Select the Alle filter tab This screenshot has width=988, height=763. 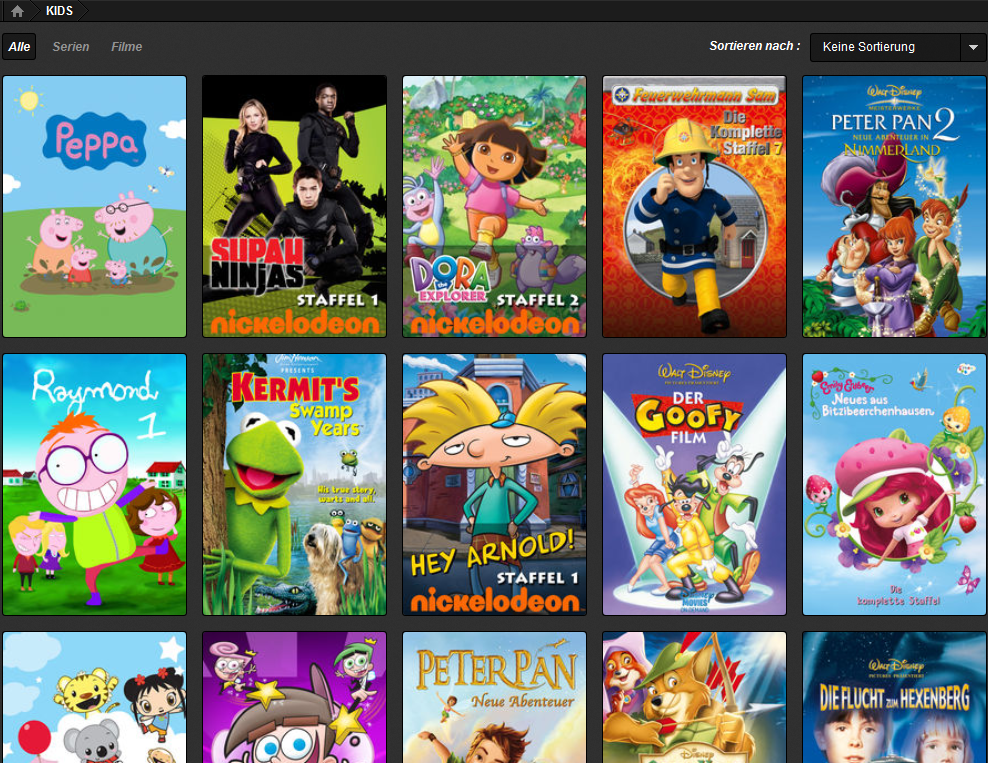(19, 47)
